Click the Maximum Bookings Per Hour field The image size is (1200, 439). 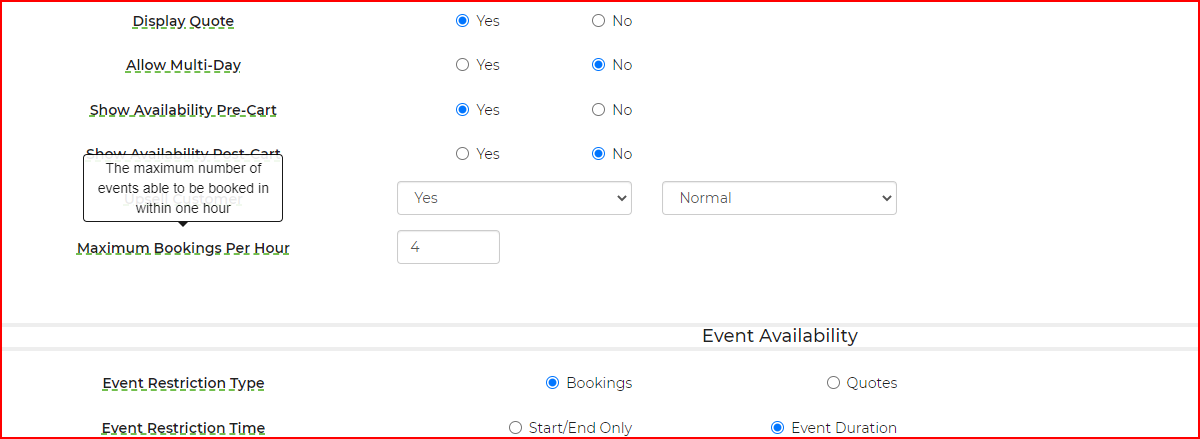[448, 247]
